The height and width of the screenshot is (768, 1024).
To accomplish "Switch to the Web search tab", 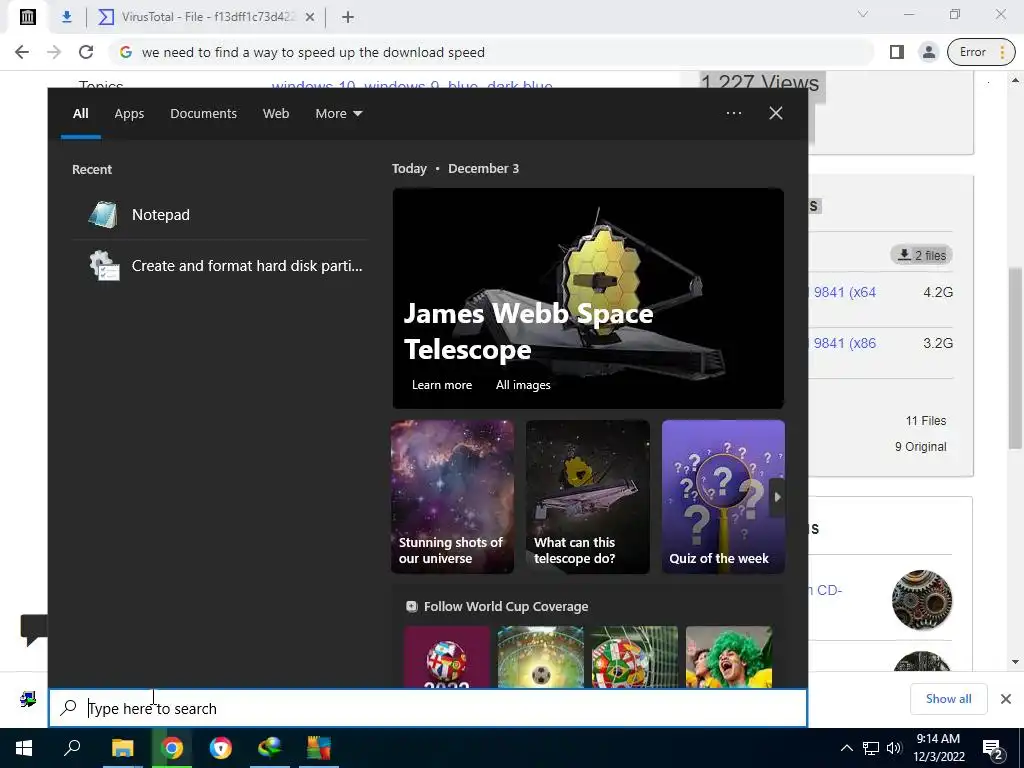I will [x=276, y=114].
